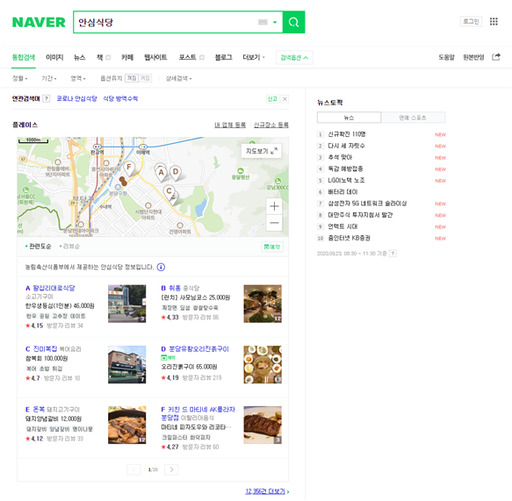Click the new-window icon beside 책 tab
This screenshot has height=501, width=512.
point(108,58)
